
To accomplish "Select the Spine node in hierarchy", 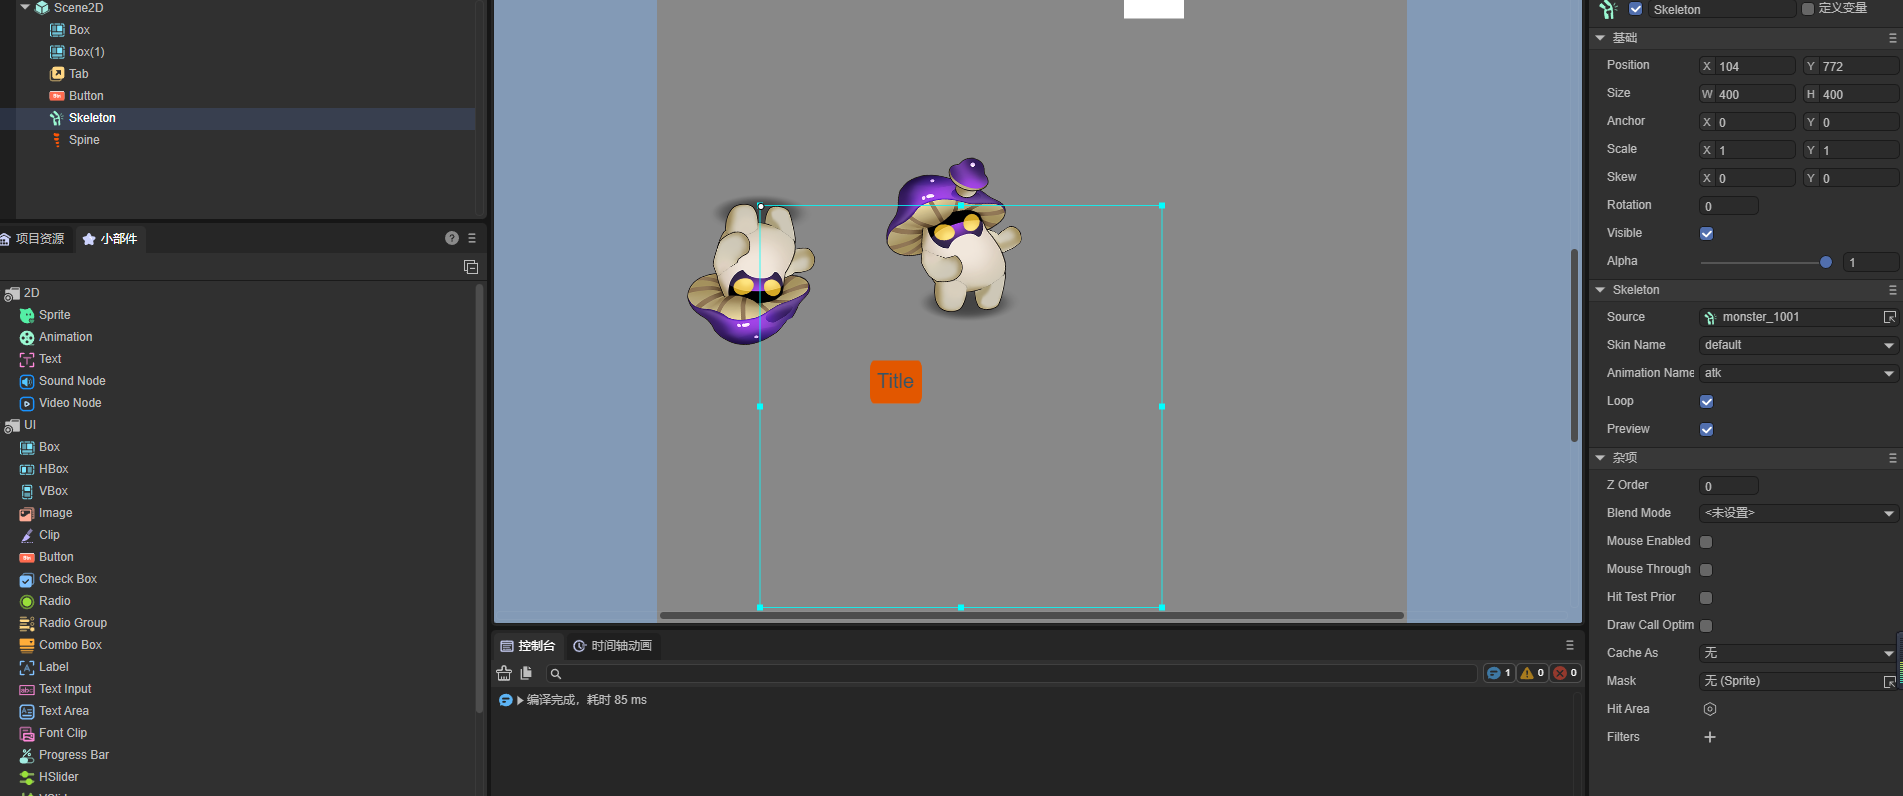I will tap(84, 140).
